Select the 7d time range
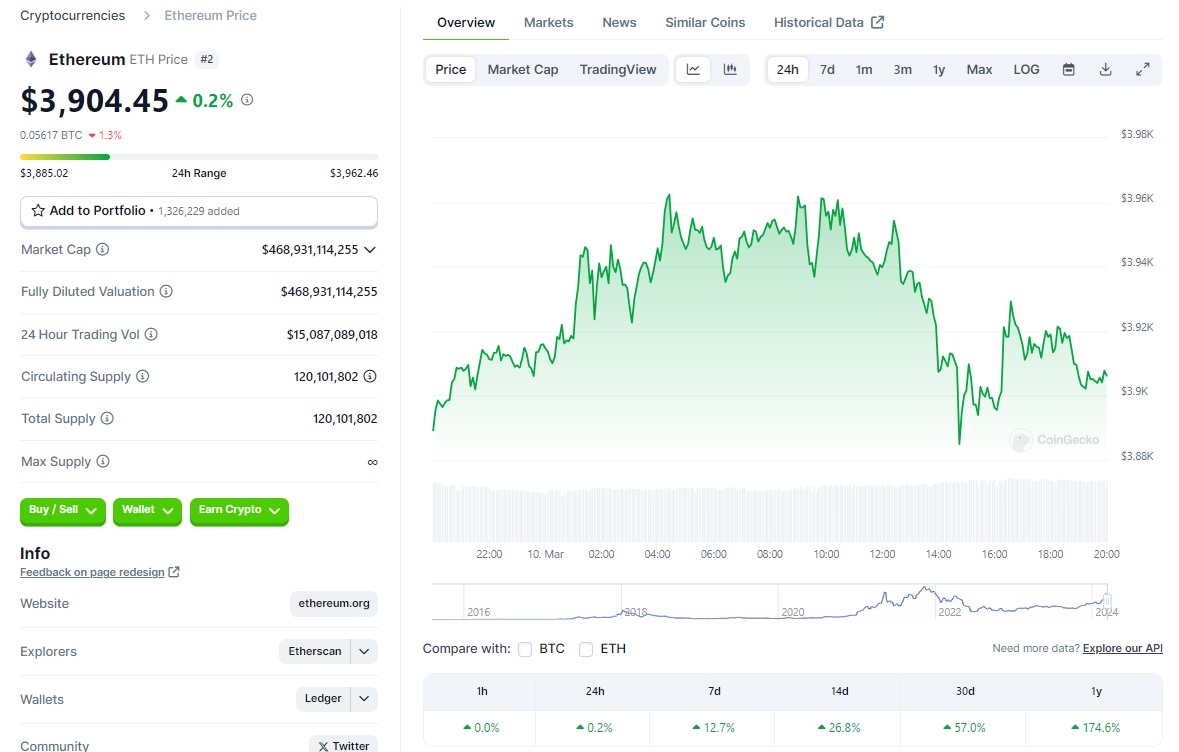The height and width of the screenshot is (752, 1179). 827,70
